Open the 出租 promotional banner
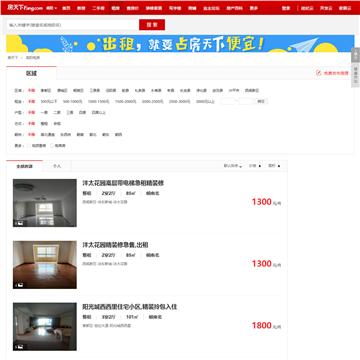This screenshot has width=360, height=360. (x=180, y=44)
